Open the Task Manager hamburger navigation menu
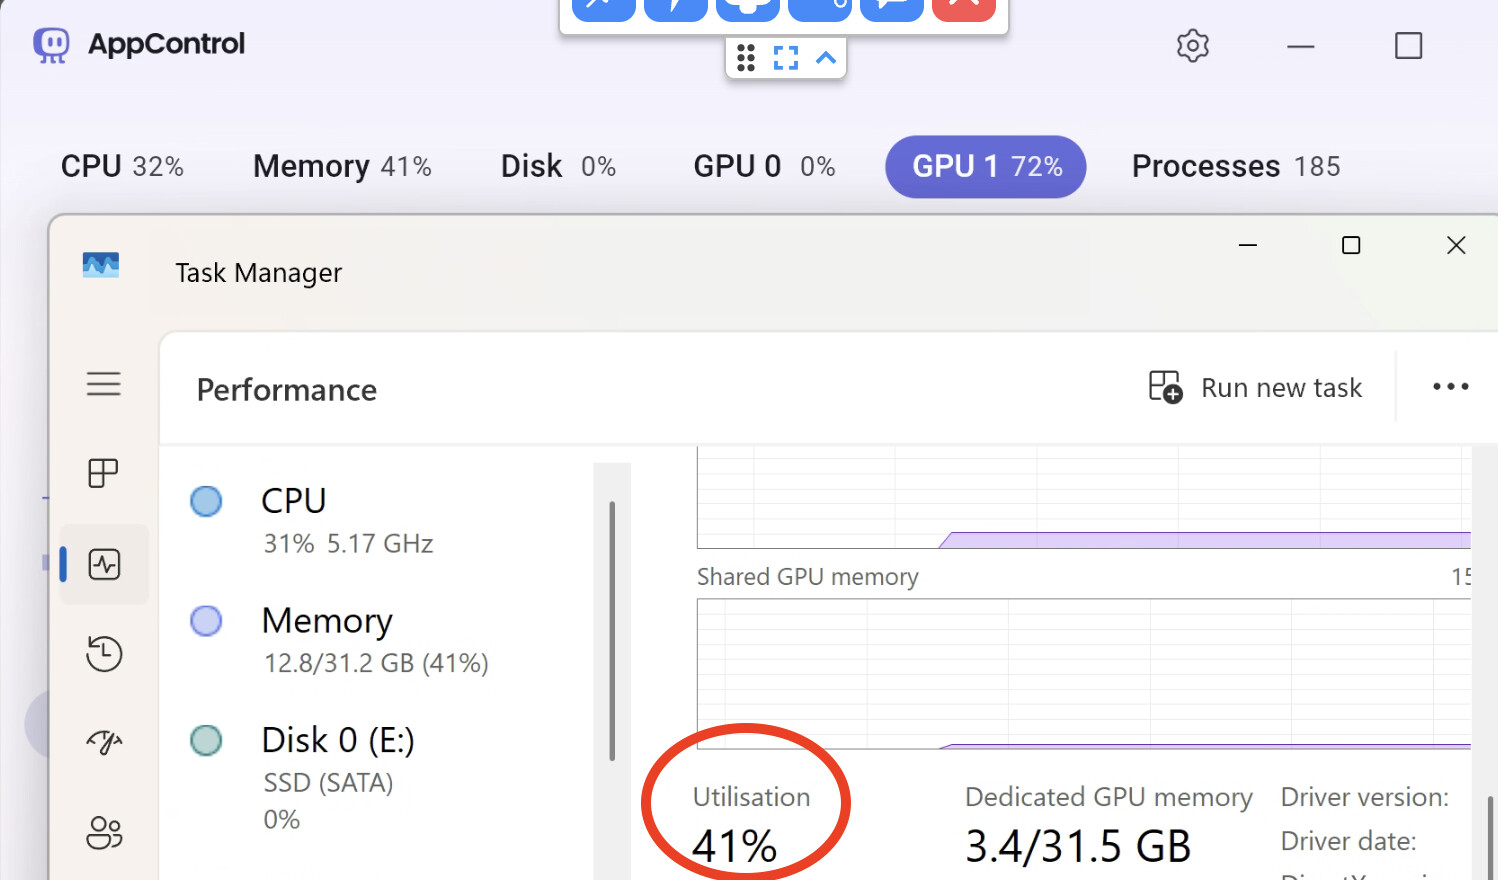The image size is (1498, 880). pos(104,384)
